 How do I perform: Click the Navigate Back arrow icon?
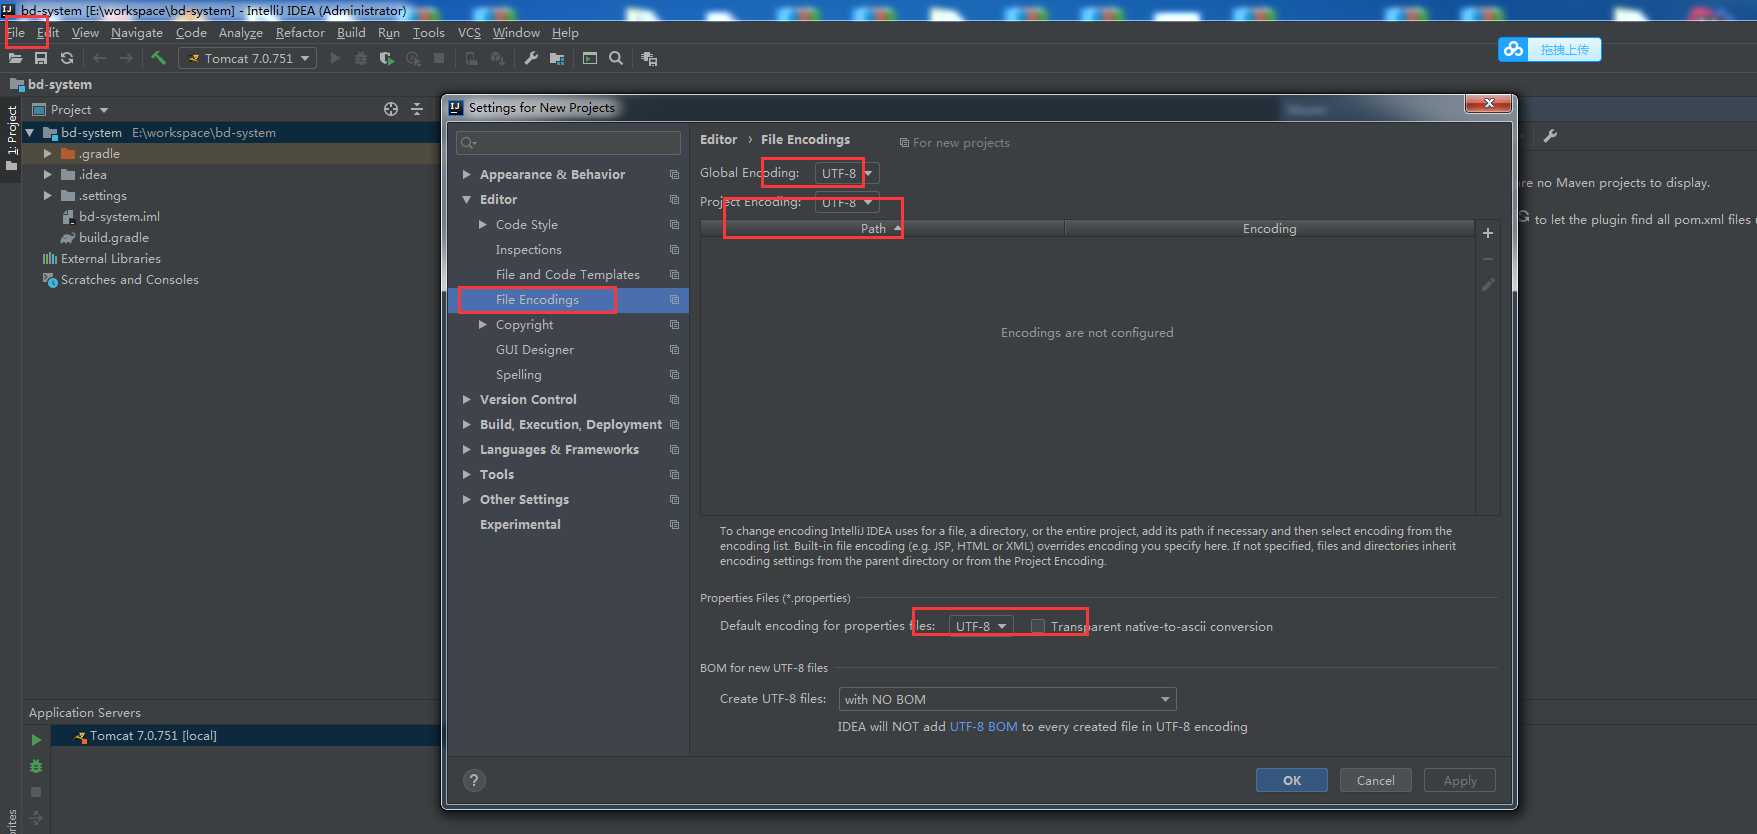pyautogui.click(x=99, y=59)
